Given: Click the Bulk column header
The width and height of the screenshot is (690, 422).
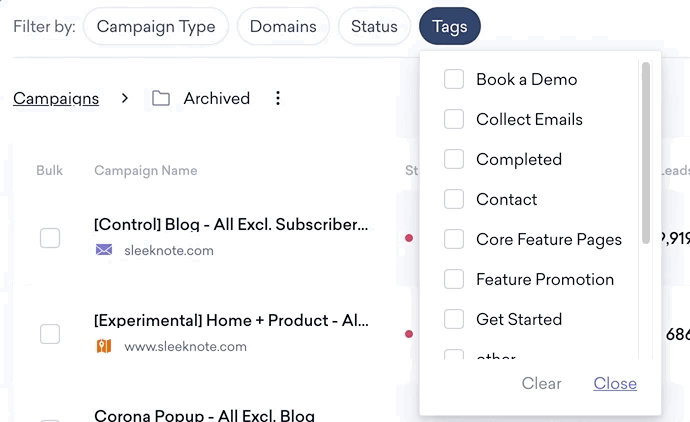Looking at the screenshot, I should click(x=49, y=170).
